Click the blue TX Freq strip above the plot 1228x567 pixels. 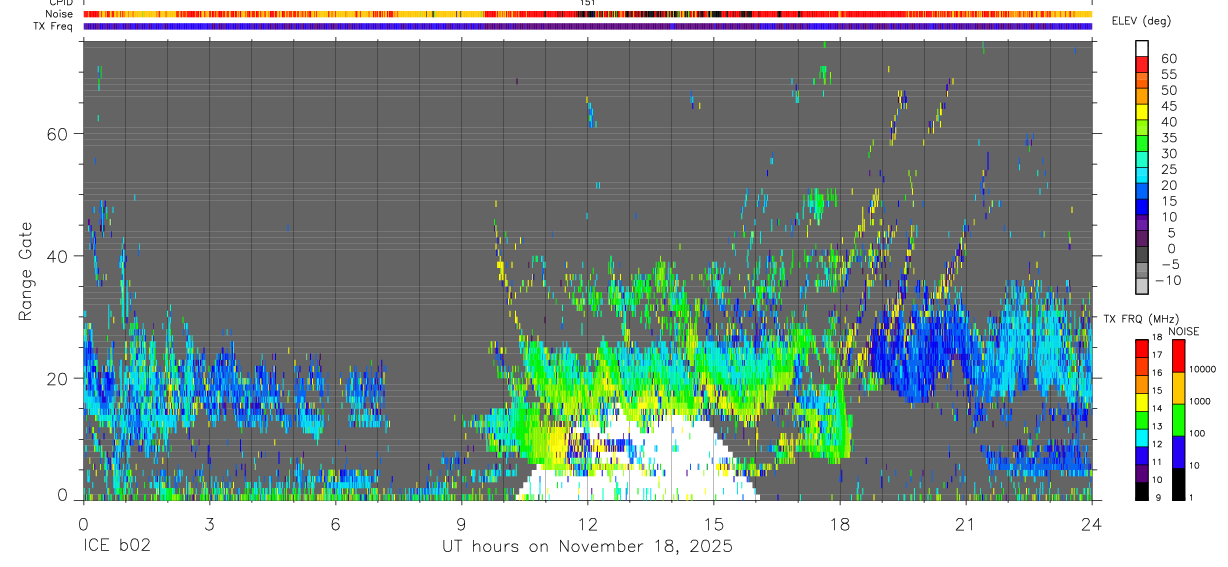tap(588, 26)
